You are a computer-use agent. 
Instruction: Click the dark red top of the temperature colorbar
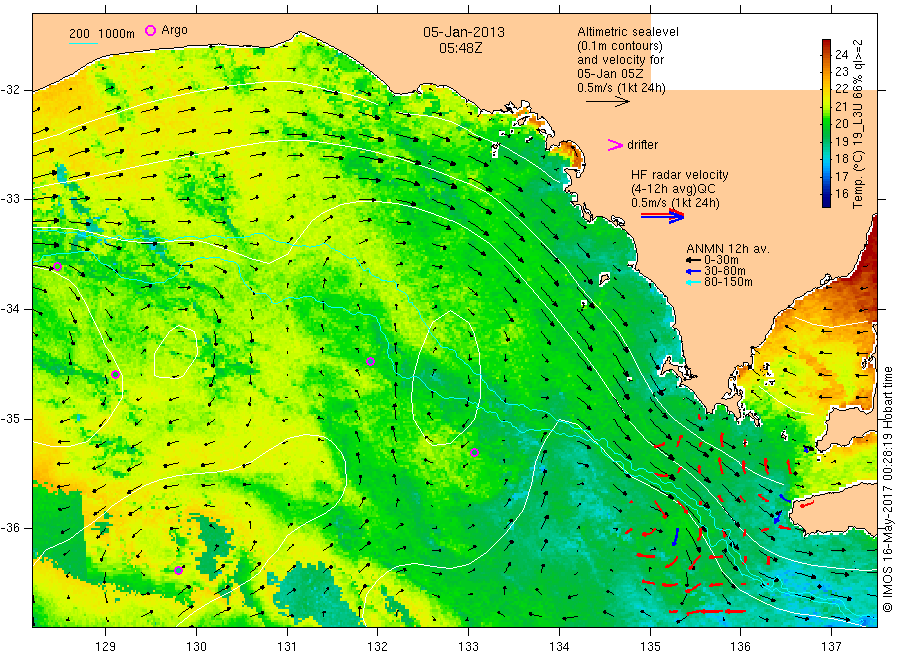pos(826,44)
